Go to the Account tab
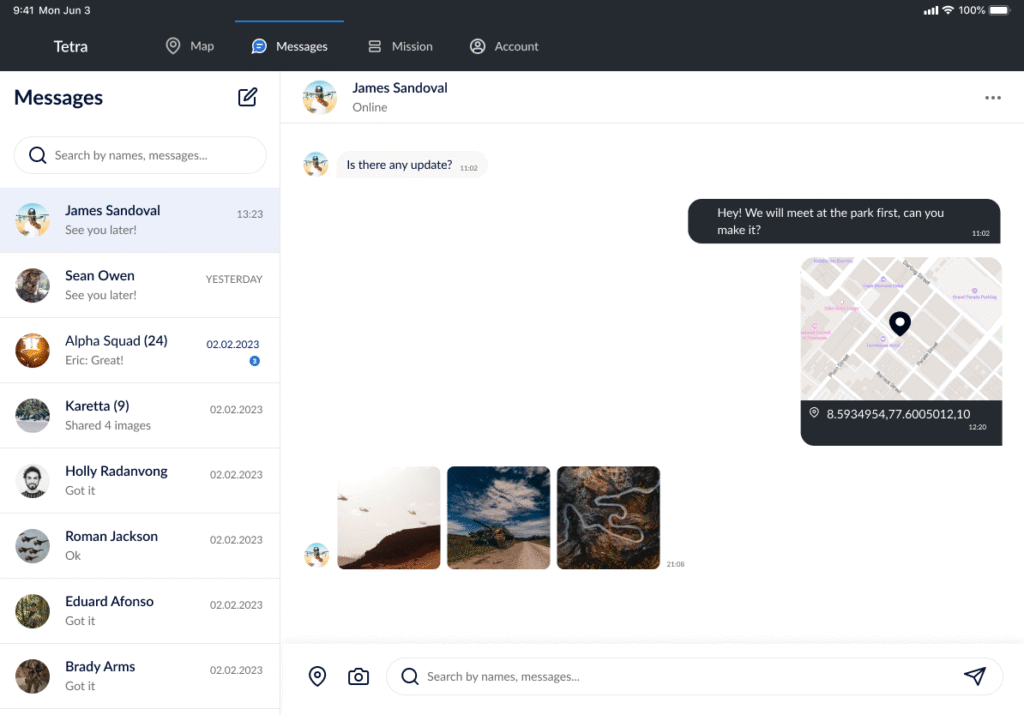Viewport: 1024px width, 715px height. click(504, 46)
